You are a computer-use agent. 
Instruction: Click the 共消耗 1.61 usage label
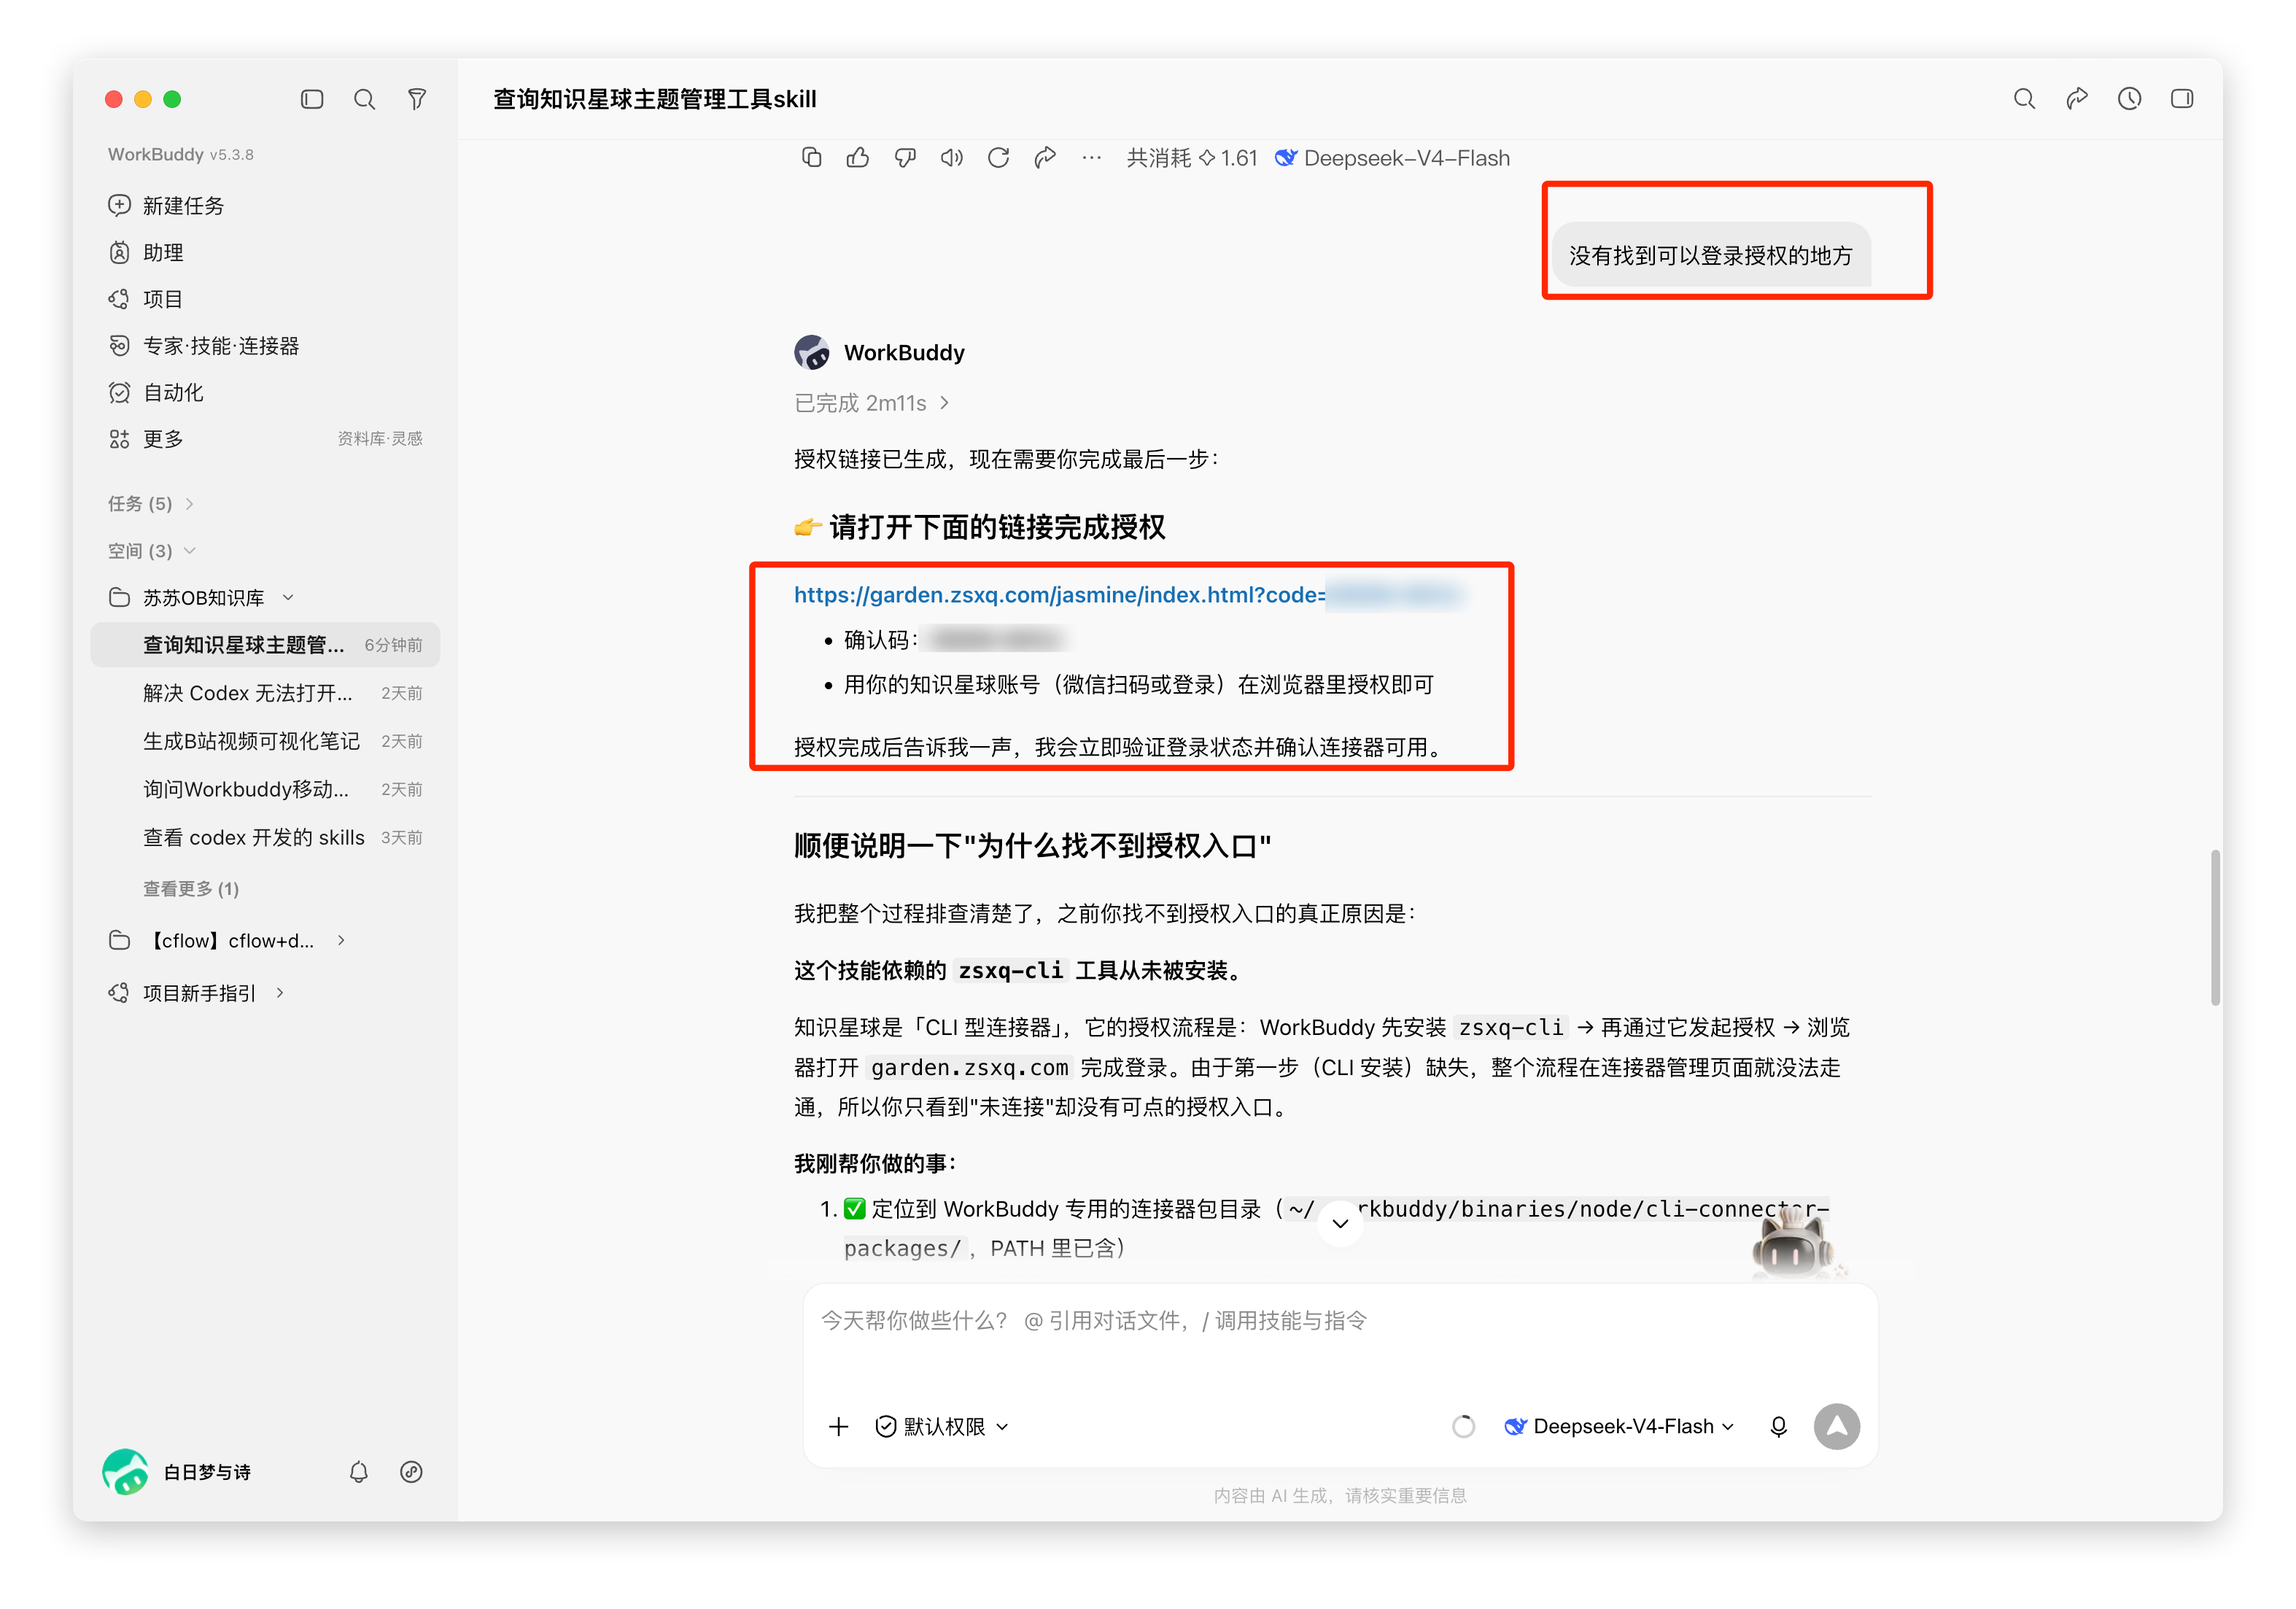click(1192, 158)
